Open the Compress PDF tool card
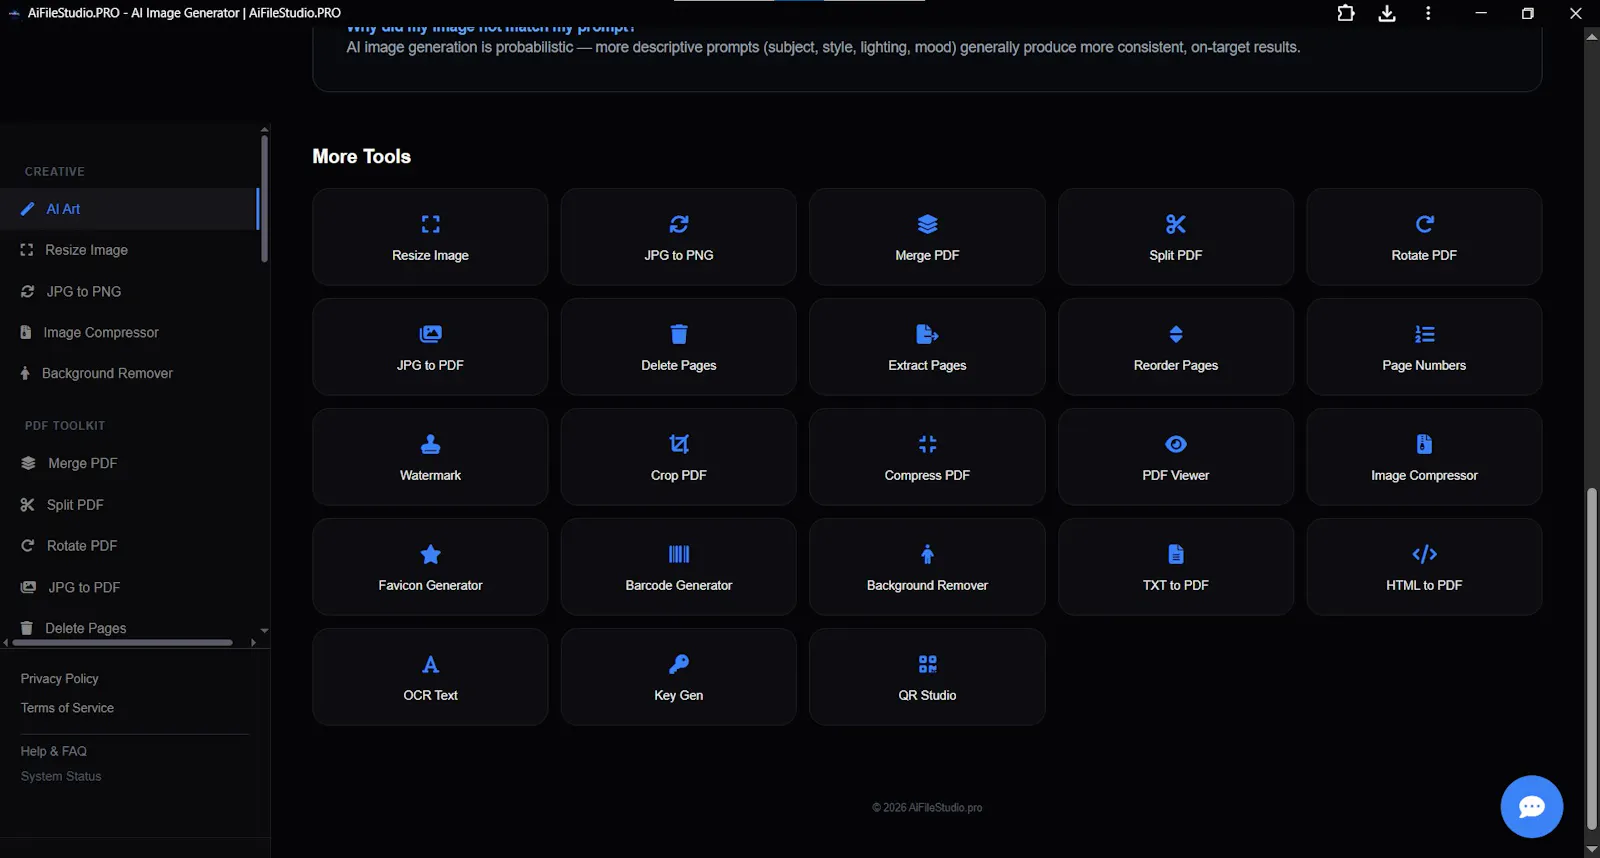This screenshot has width=1600, height=858. click(927, 457)
